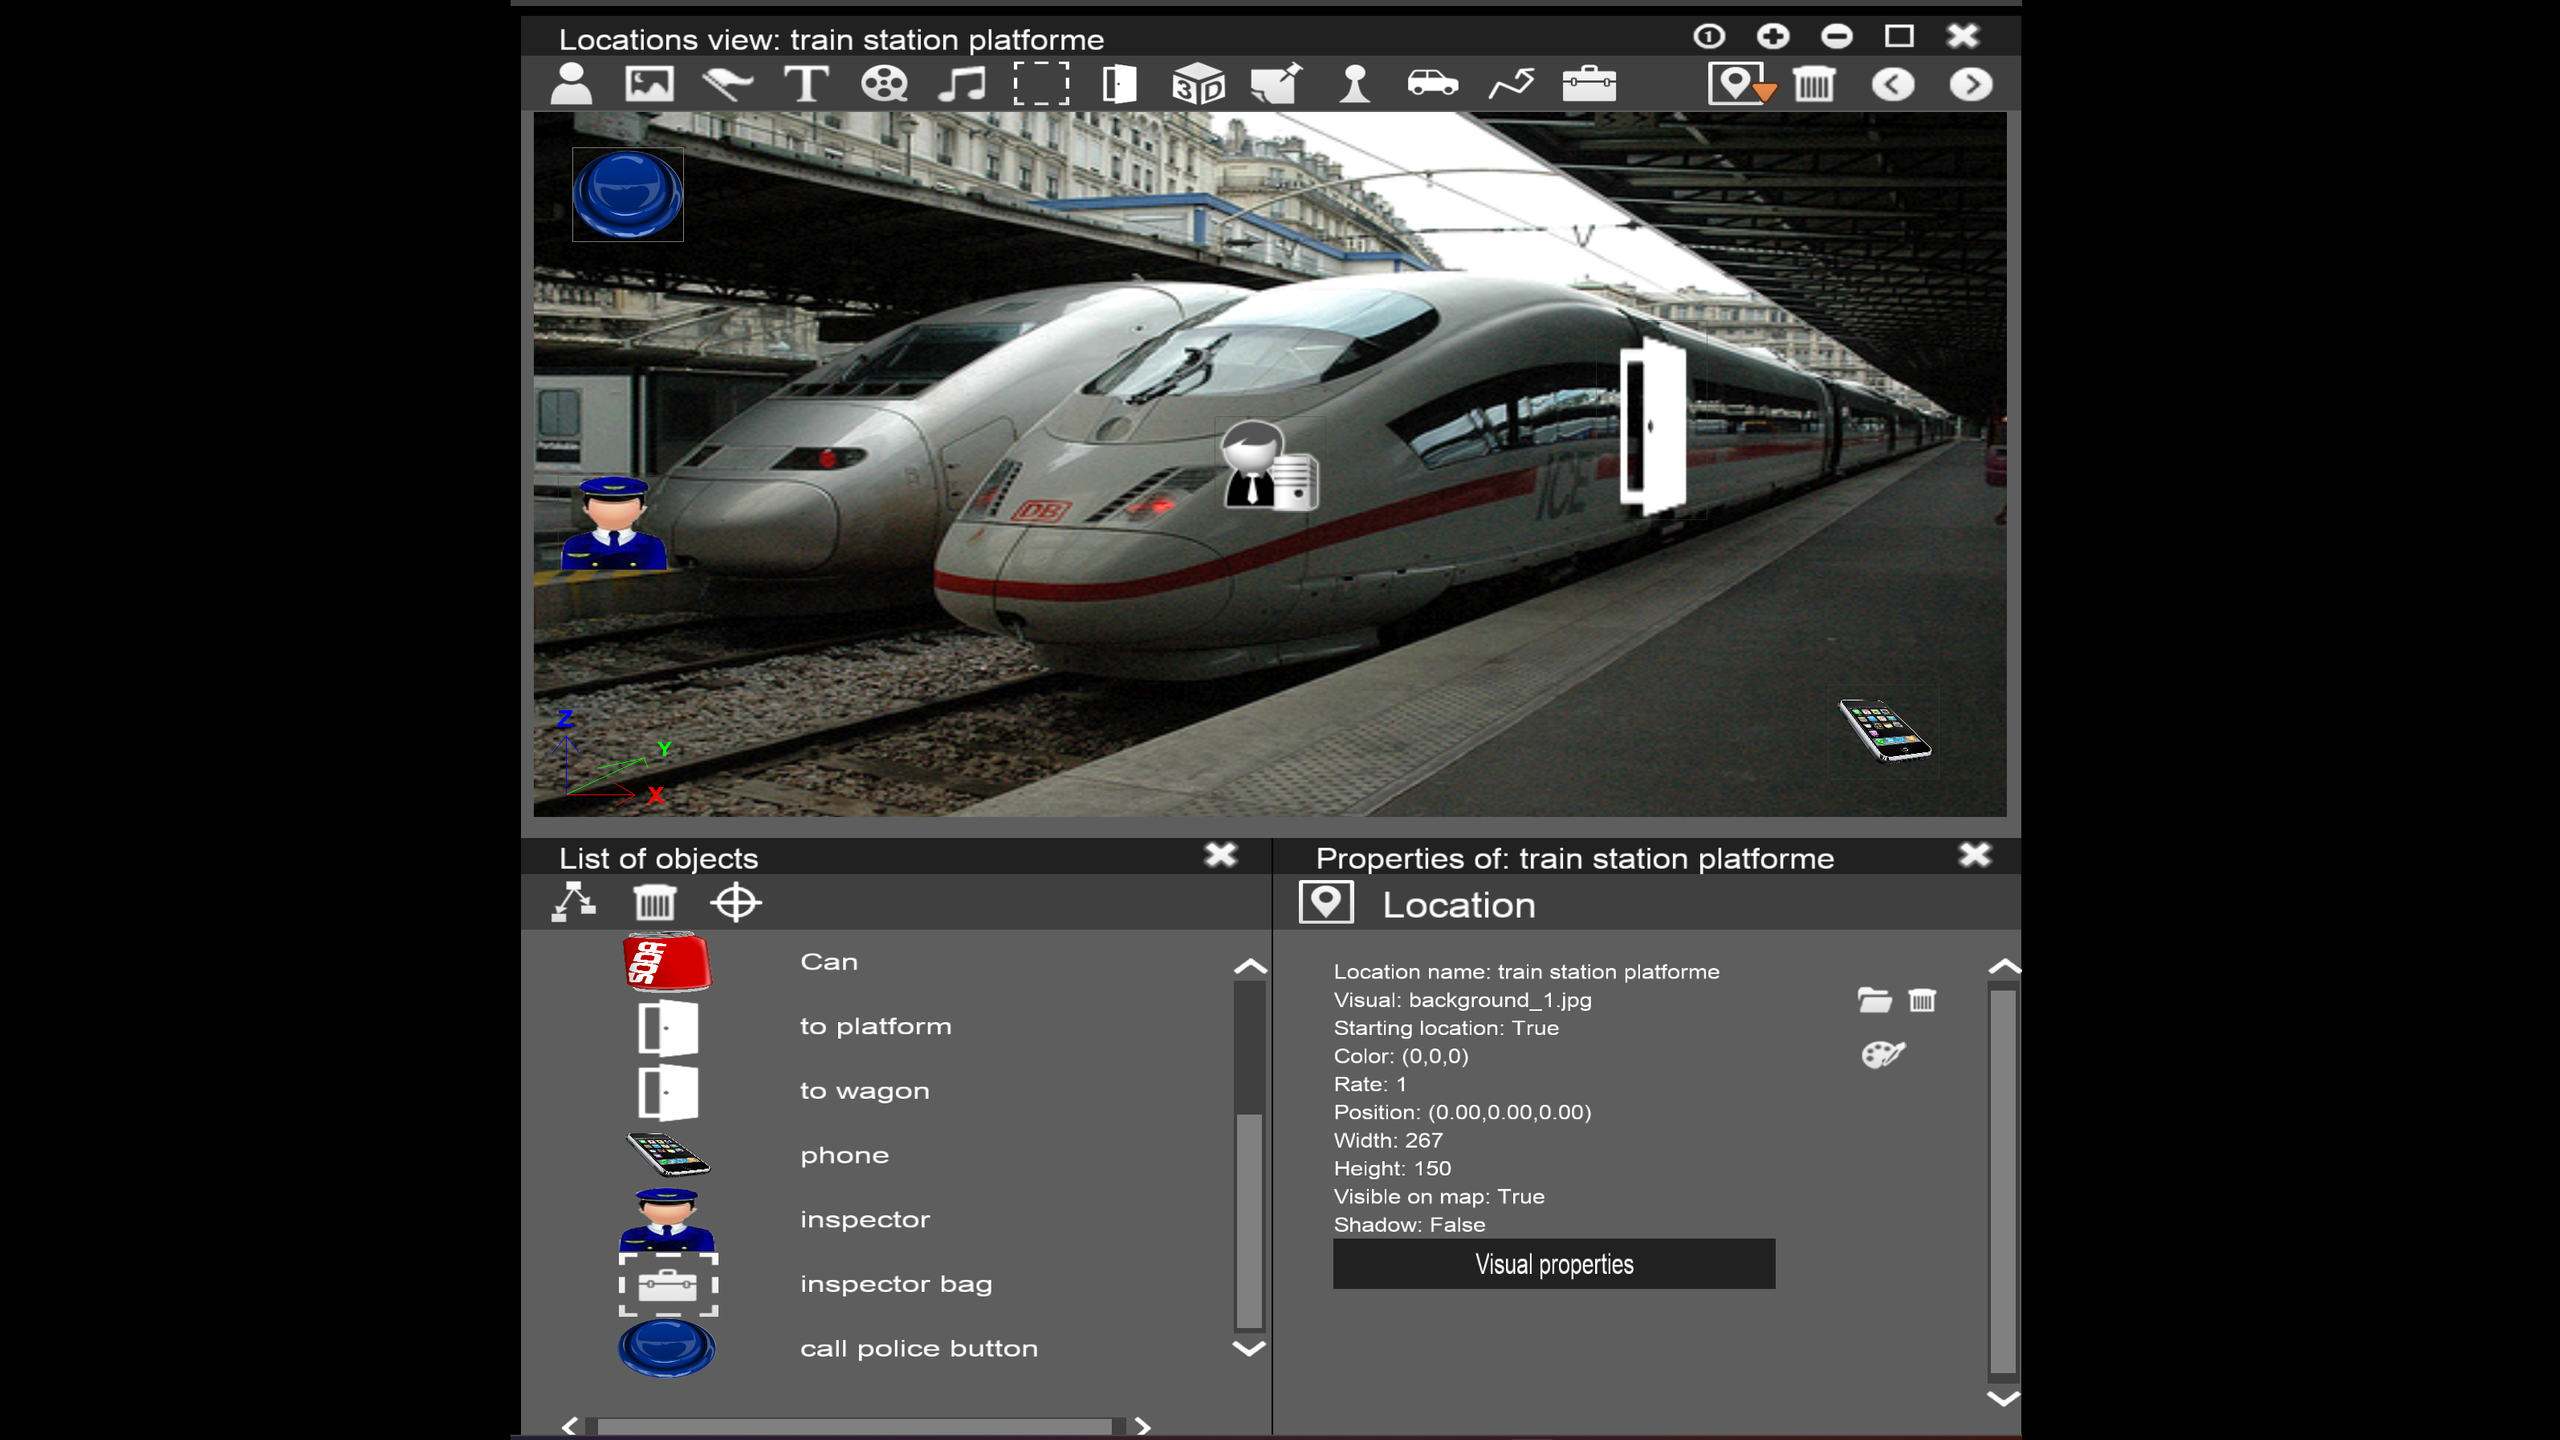The image size is (2560, 1440).
Task: Click right arrow of objects horizontal scroll
Action: tap(1142, 1426)
